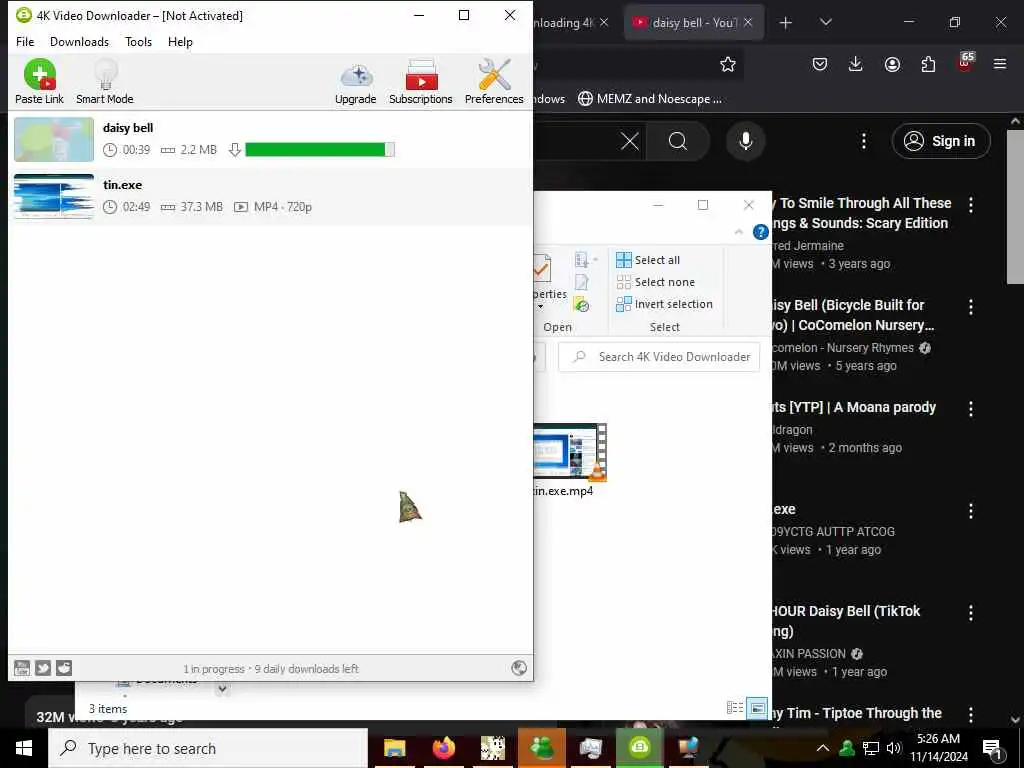Click '1 in progress · 9 daily downloads left'
1024x768 pixels.
pyautogui.click(x=270, y=669)
